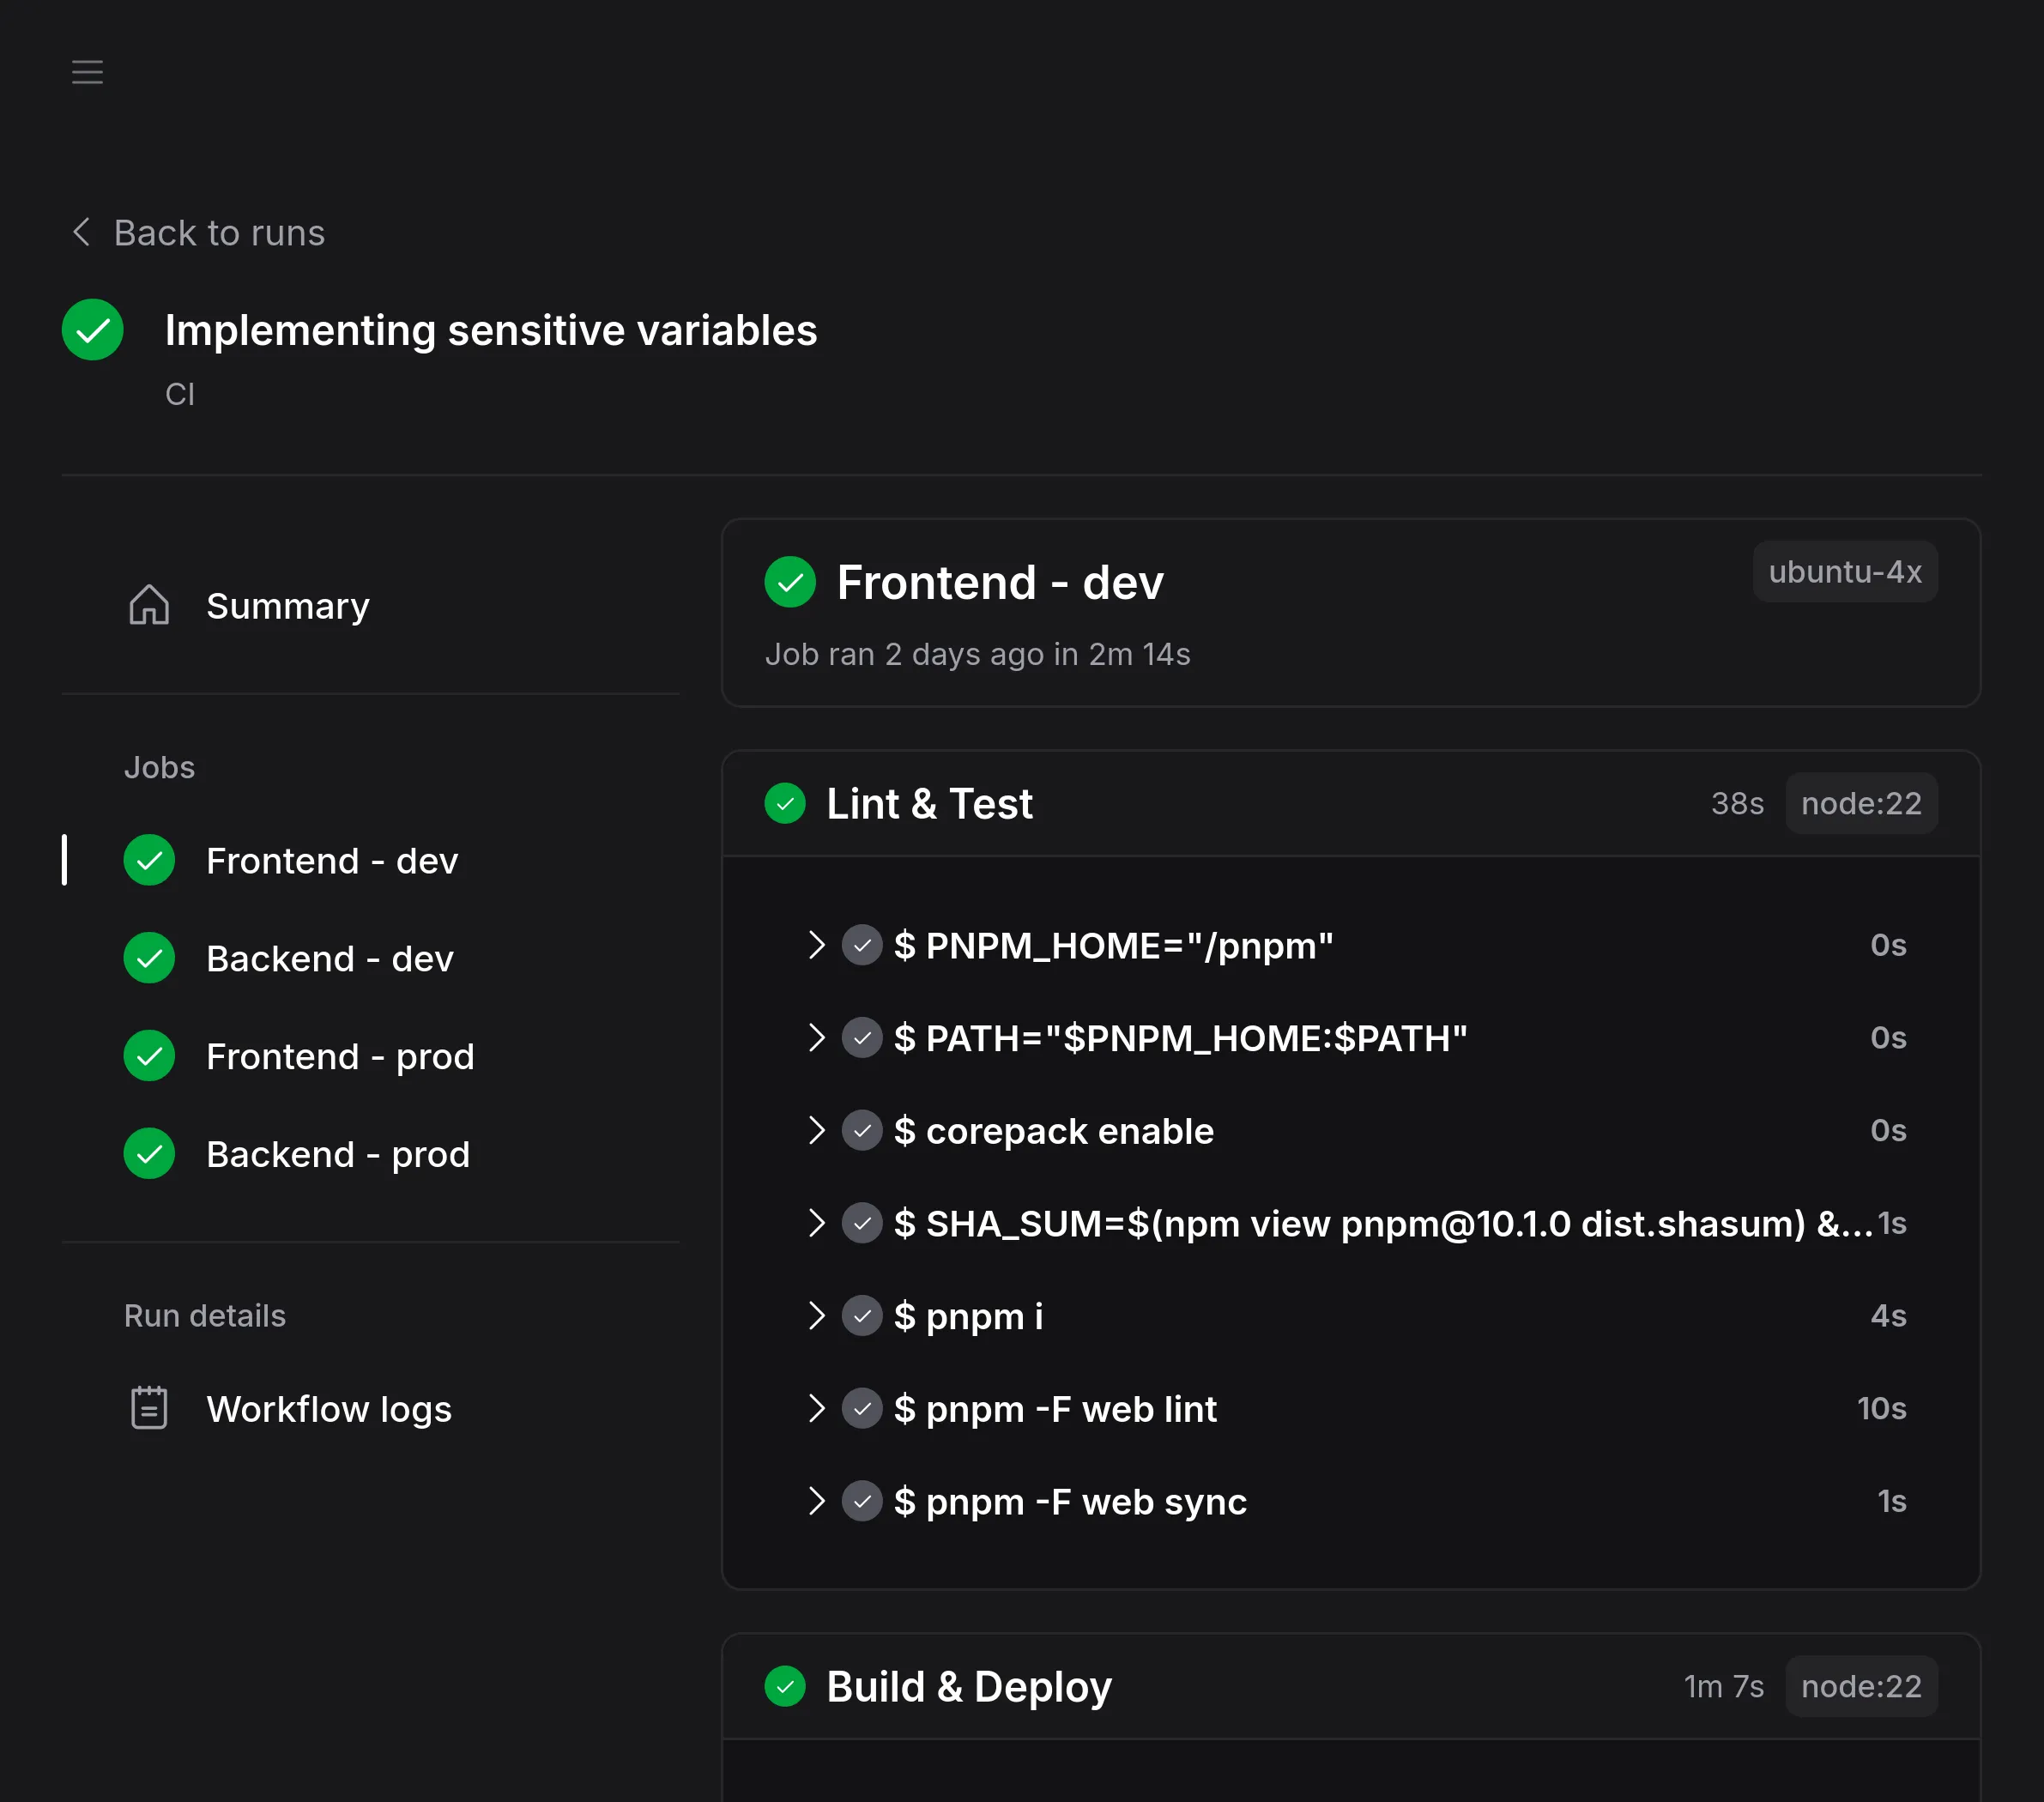This screenshot has height=1802, width=2044.
Task: Click the 'Back to runs' link
Action: 219,232
